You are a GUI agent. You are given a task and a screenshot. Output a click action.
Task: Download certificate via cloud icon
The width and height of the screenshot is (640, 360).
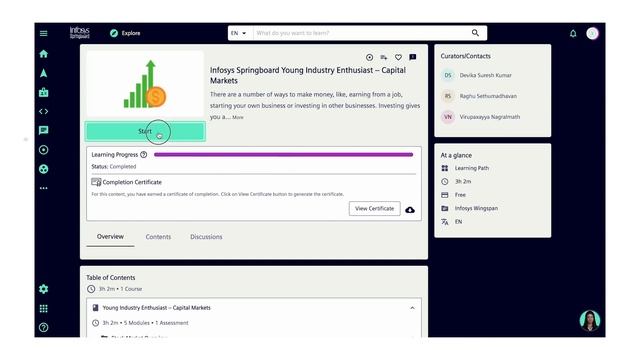[410, 210]
